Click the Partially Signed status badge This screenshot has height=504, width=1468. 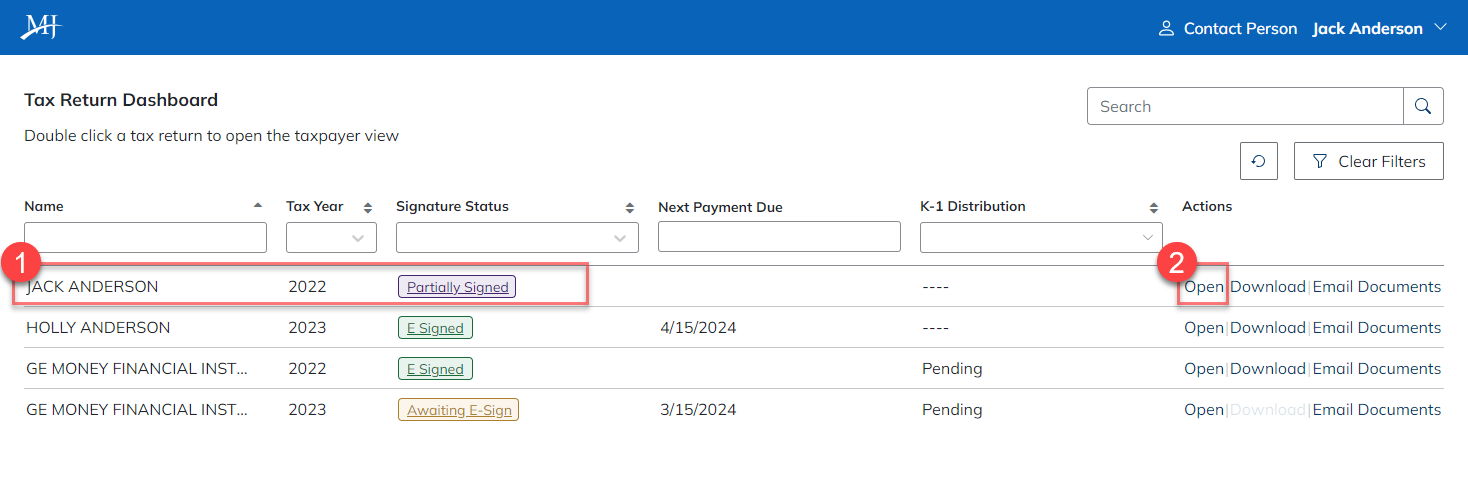[457, 287]
